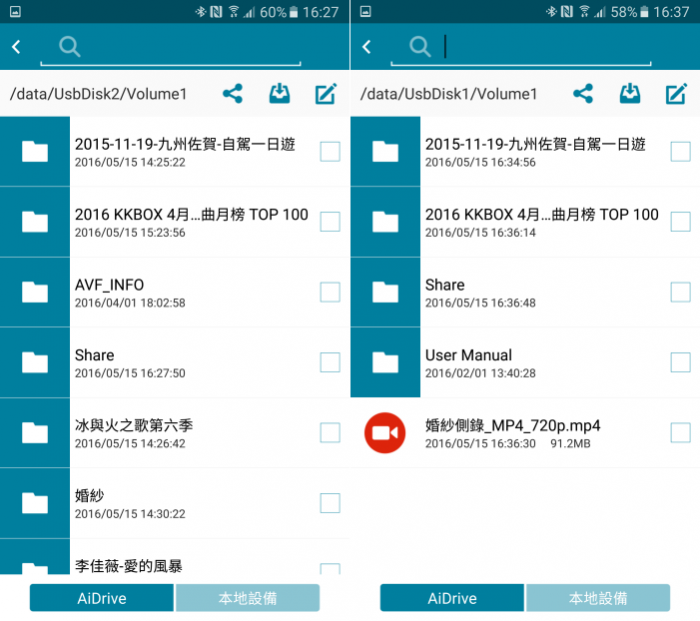700x621 pixels.
Task: Tap the search magnifier icon on the right screen
Action: 420,46
